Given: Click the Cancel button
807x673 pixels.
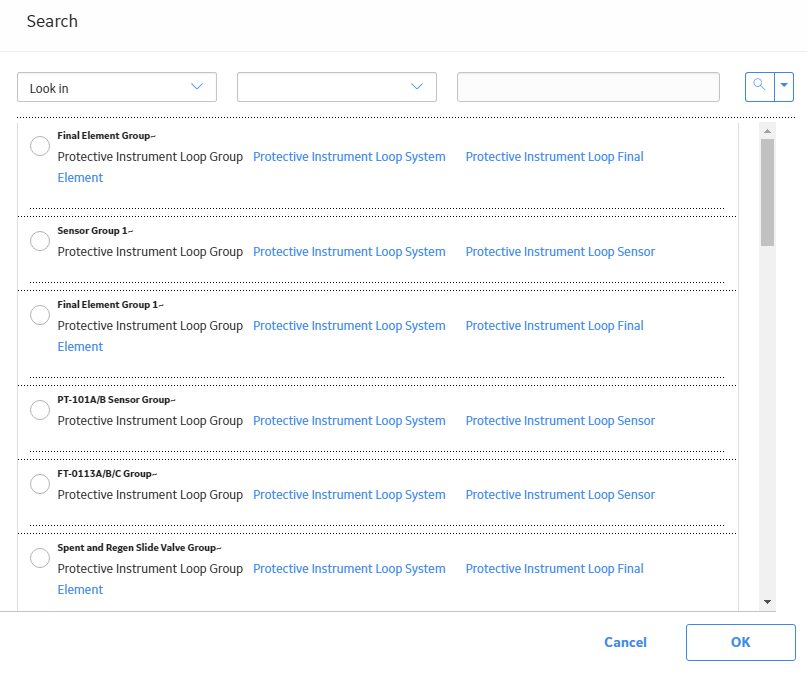Looking at the screenshot, I should [625, 642].
